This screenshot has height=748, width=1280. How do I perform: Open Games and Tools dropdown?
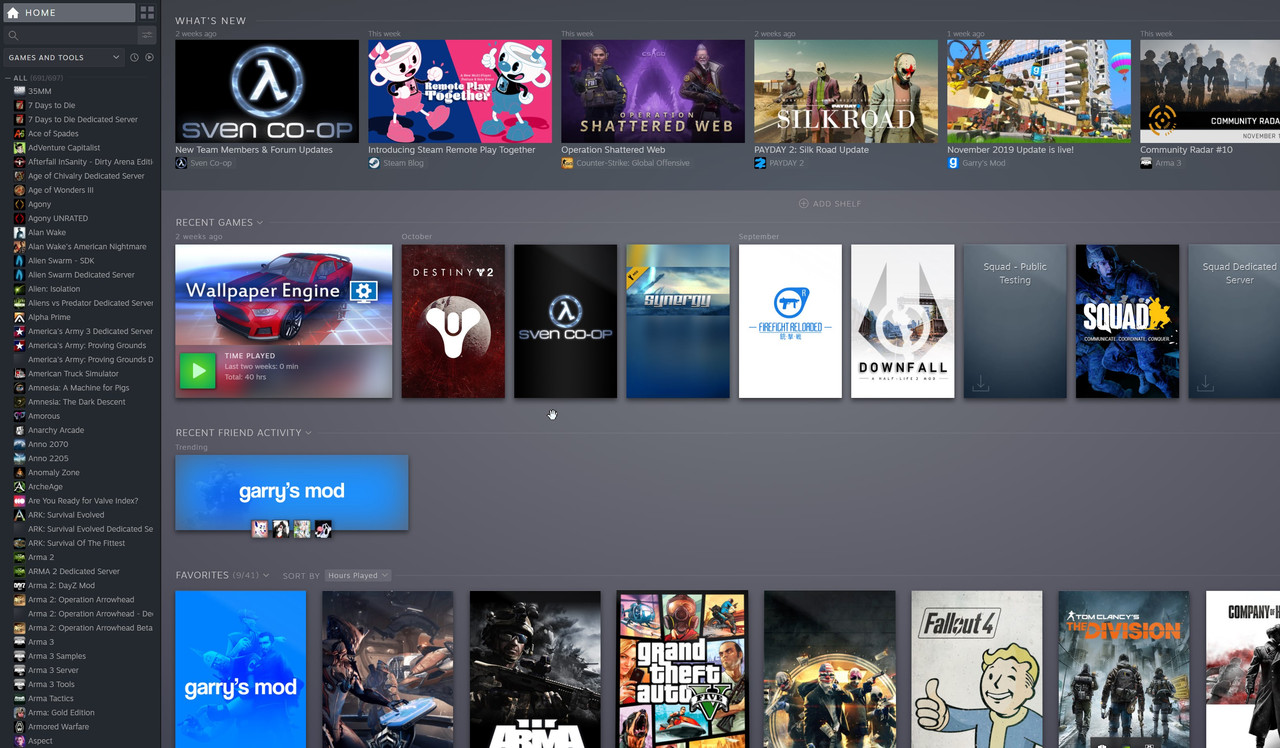point(64,57)
